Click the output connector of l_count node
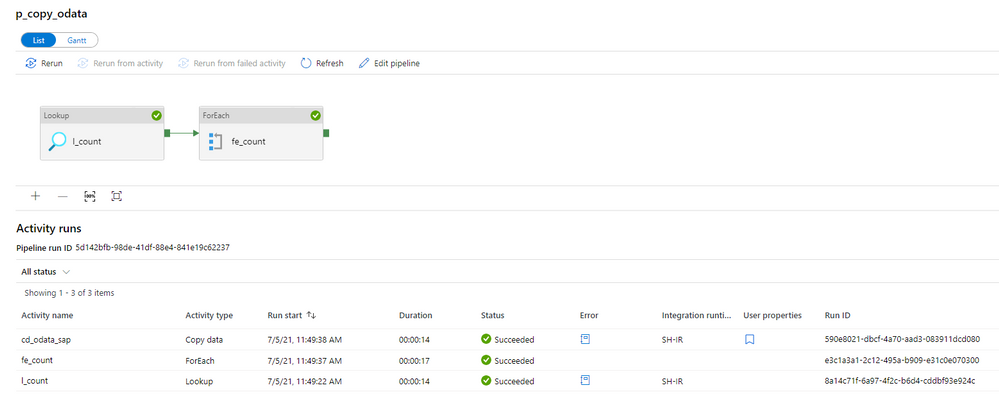The height and width of the screenshot is (397, 999). point(167,133)
